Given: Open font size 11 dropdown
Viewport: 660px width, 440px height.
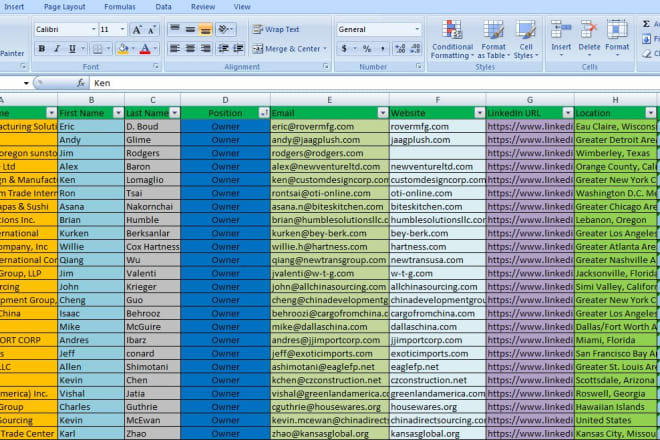Looking at the screenshot, I should pos(122,29).
